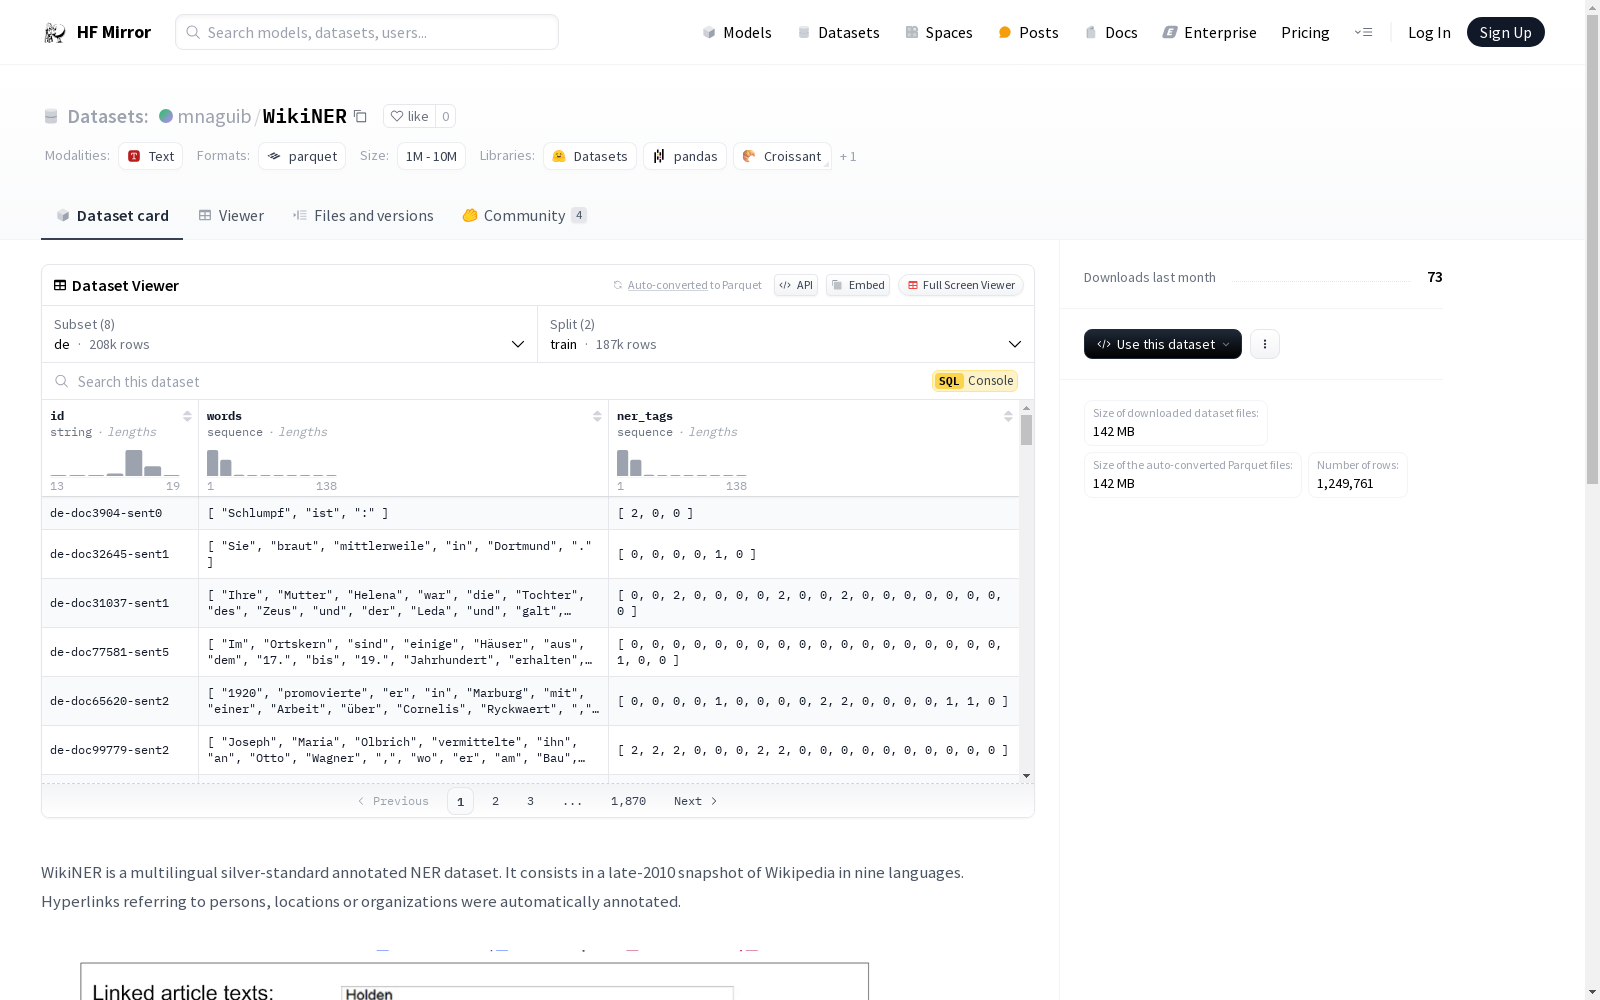Go to Datasets in the top navigation
Viewport: 1600px width, 1000px height.
point(838,32)
